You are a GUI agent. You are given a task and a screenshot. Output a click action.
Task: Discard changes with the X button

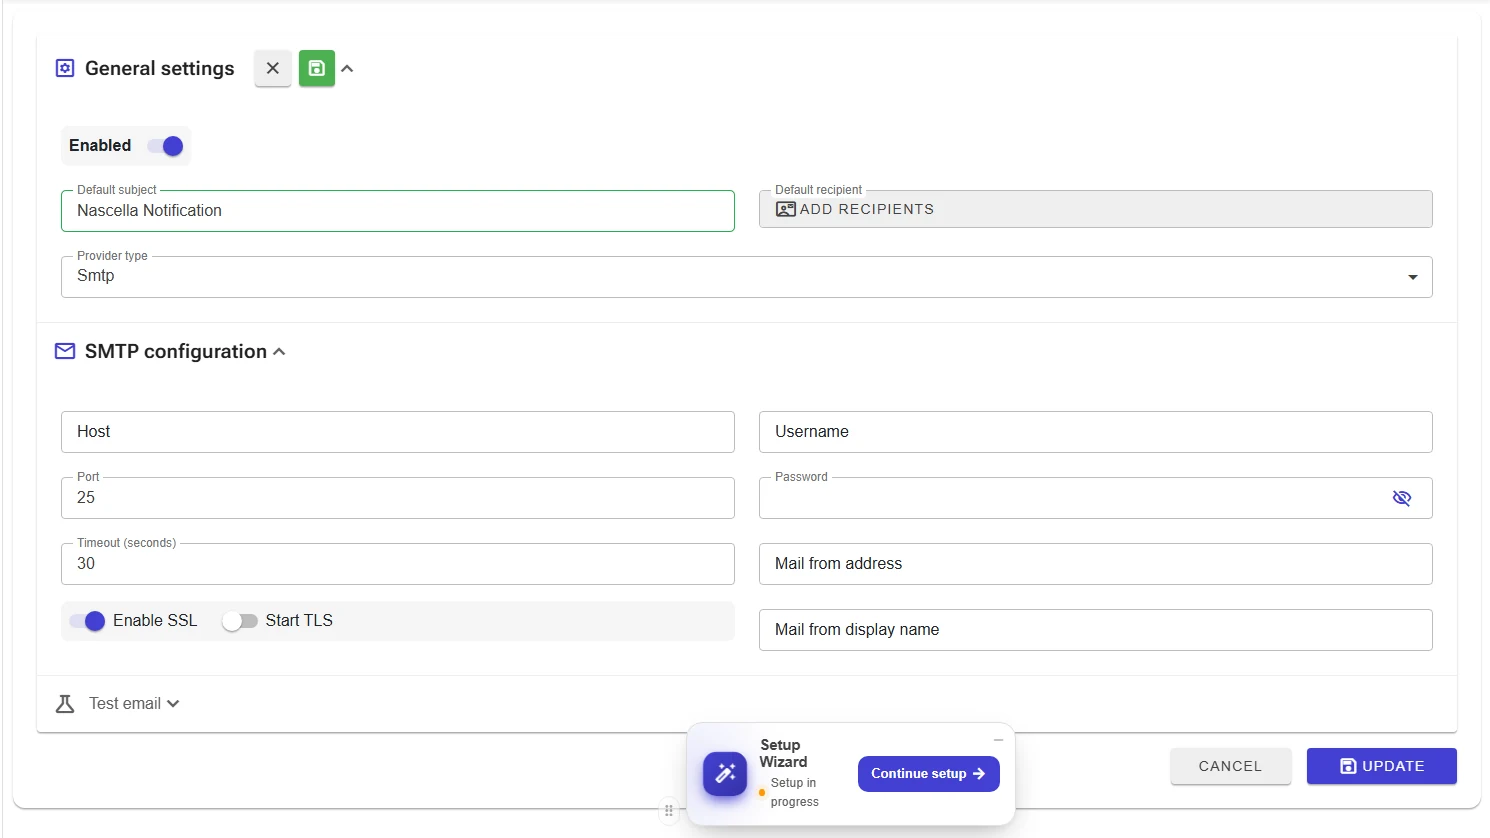tap(272, 68)
